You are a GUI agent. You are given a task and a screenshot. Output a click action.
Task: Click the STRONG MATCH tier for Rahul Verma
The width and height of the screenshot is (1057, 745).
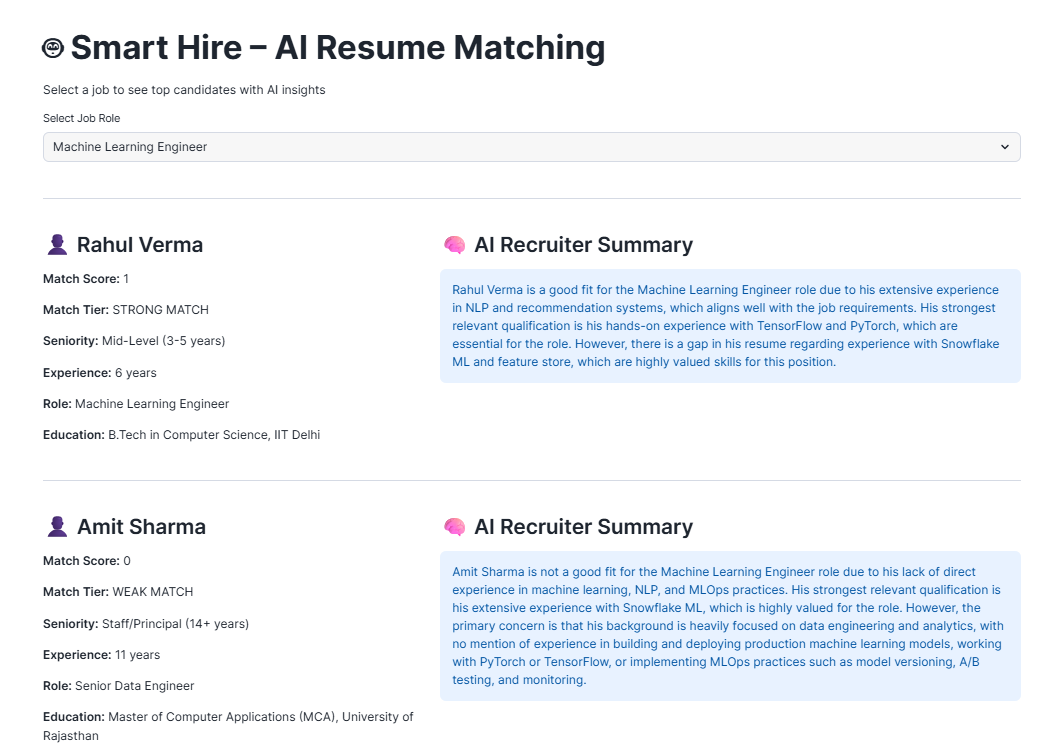point(160,310)
